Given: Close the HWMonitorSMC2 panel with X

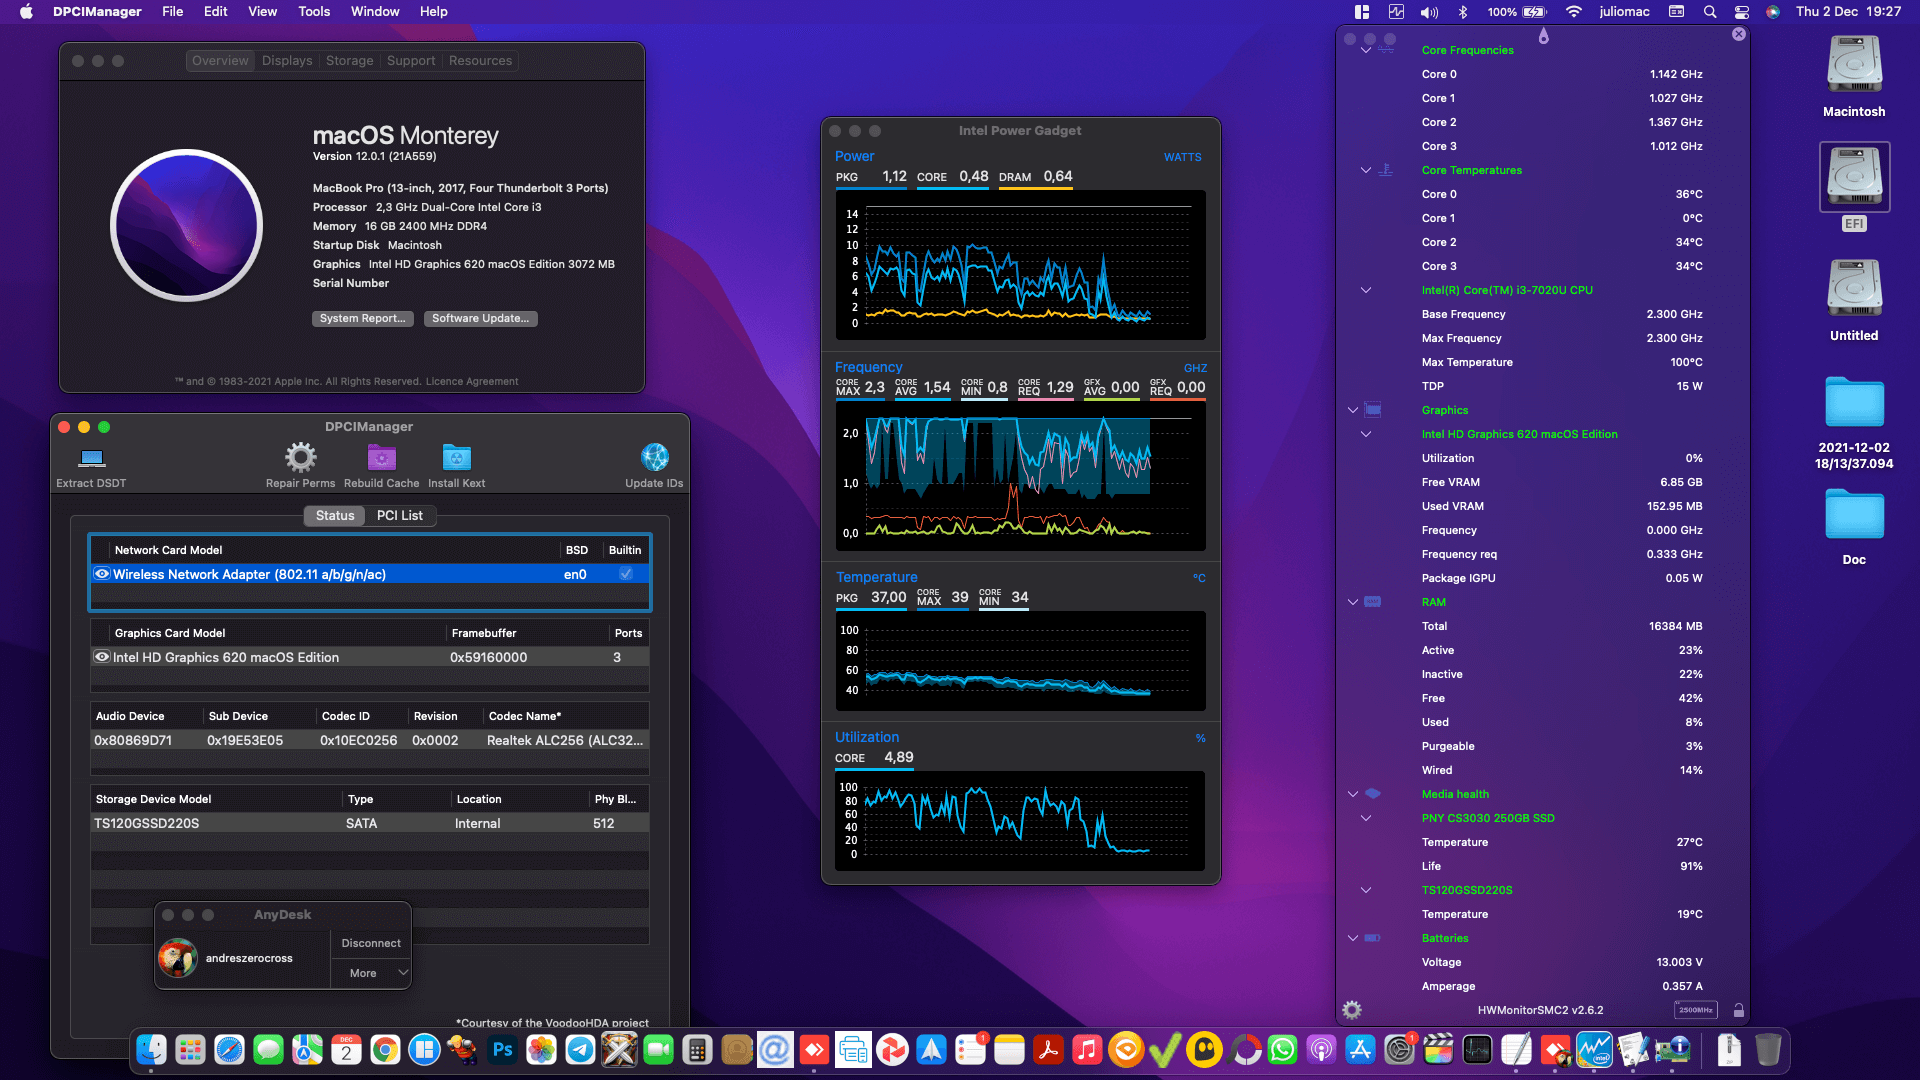Looking at the screenshot, I should click(1739, 34).
